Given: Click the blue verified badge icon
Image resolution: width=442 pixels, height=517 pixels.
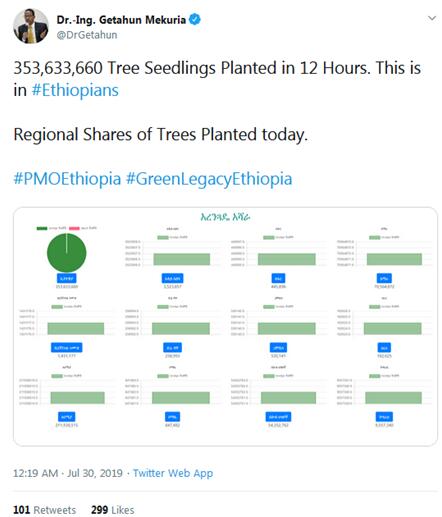Looking at the screenshot, I should pyautogui.click(x=195, y=19).
